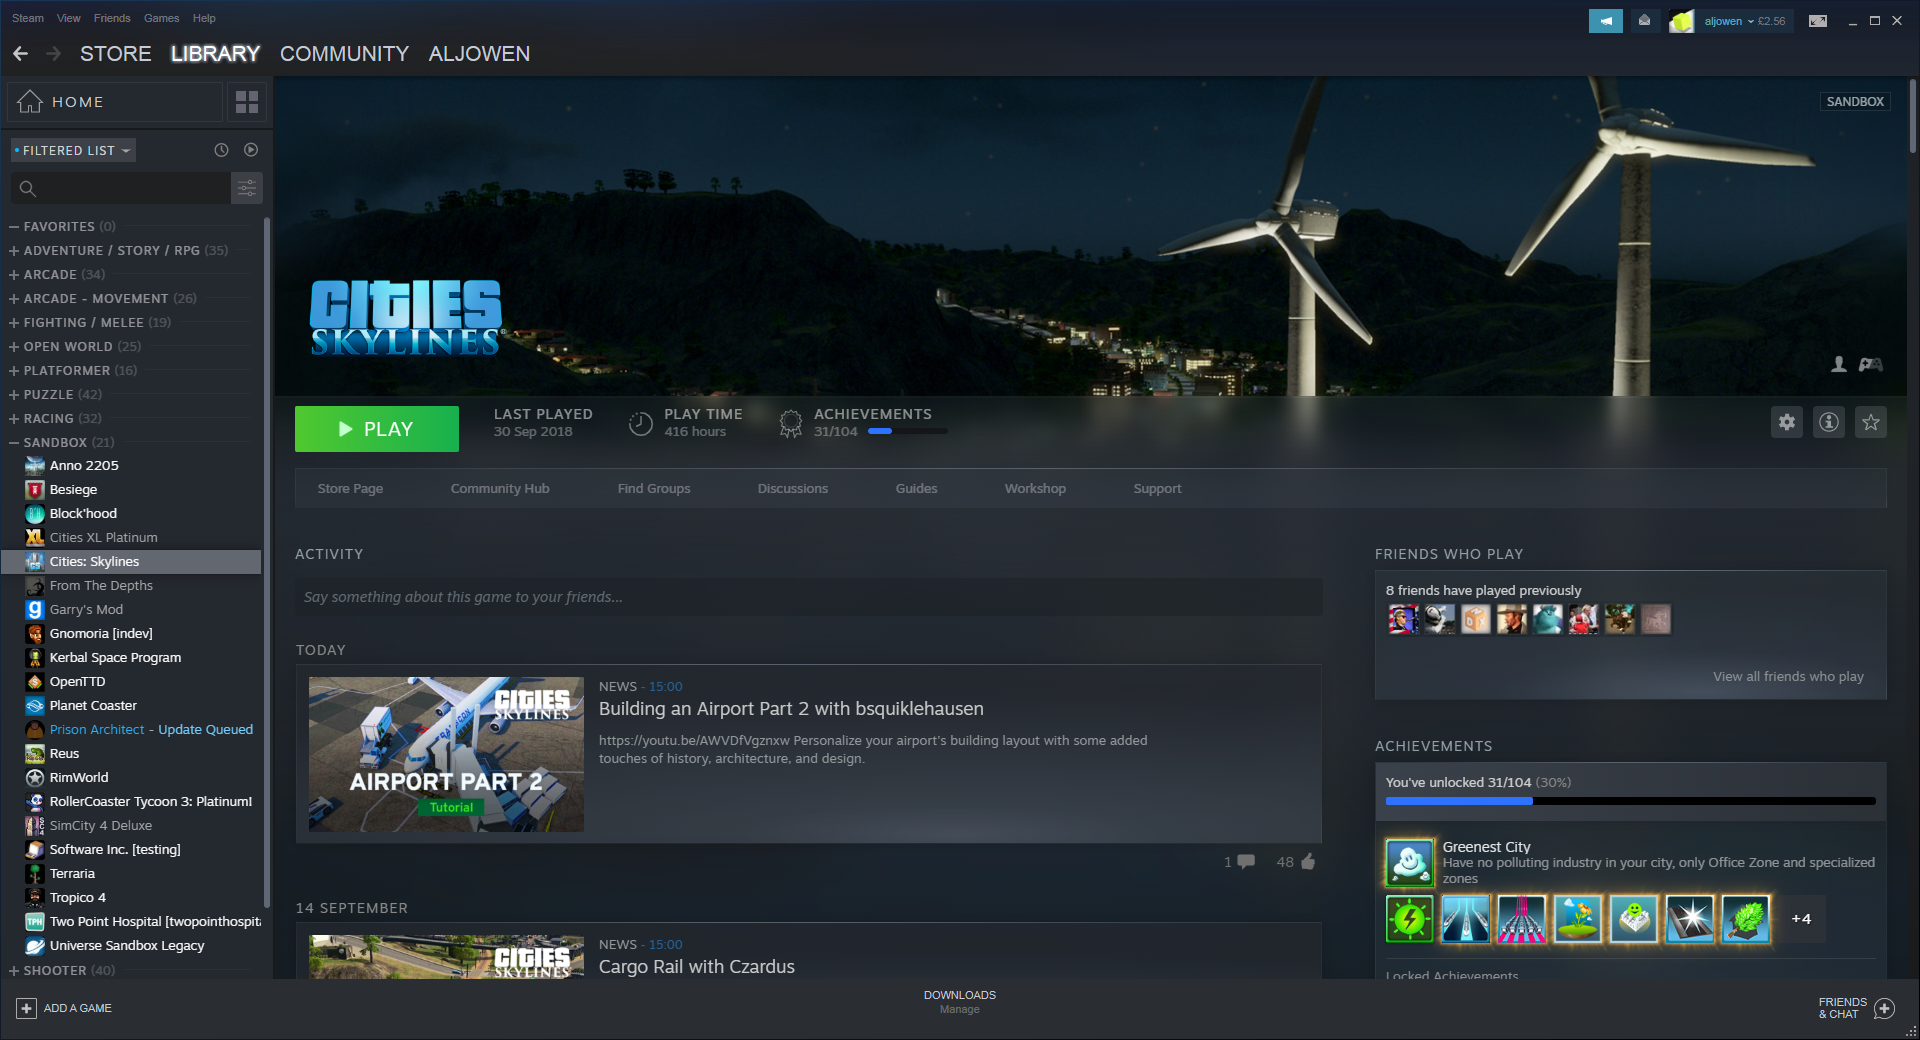Go forward with the right arrow

point(54,54)
